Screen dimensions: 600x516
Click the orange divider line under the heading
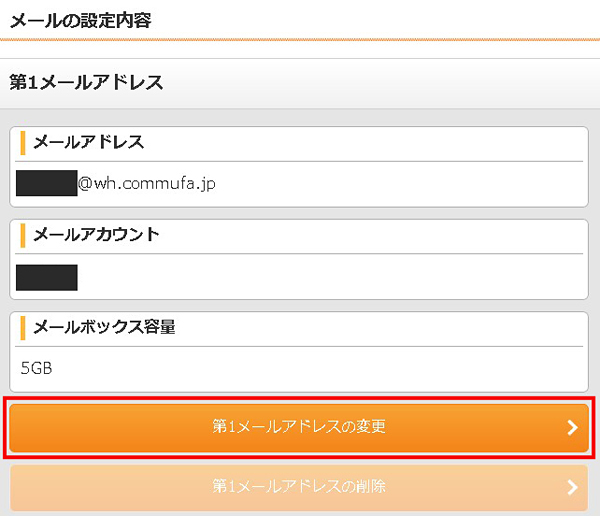tap(300, 39)
